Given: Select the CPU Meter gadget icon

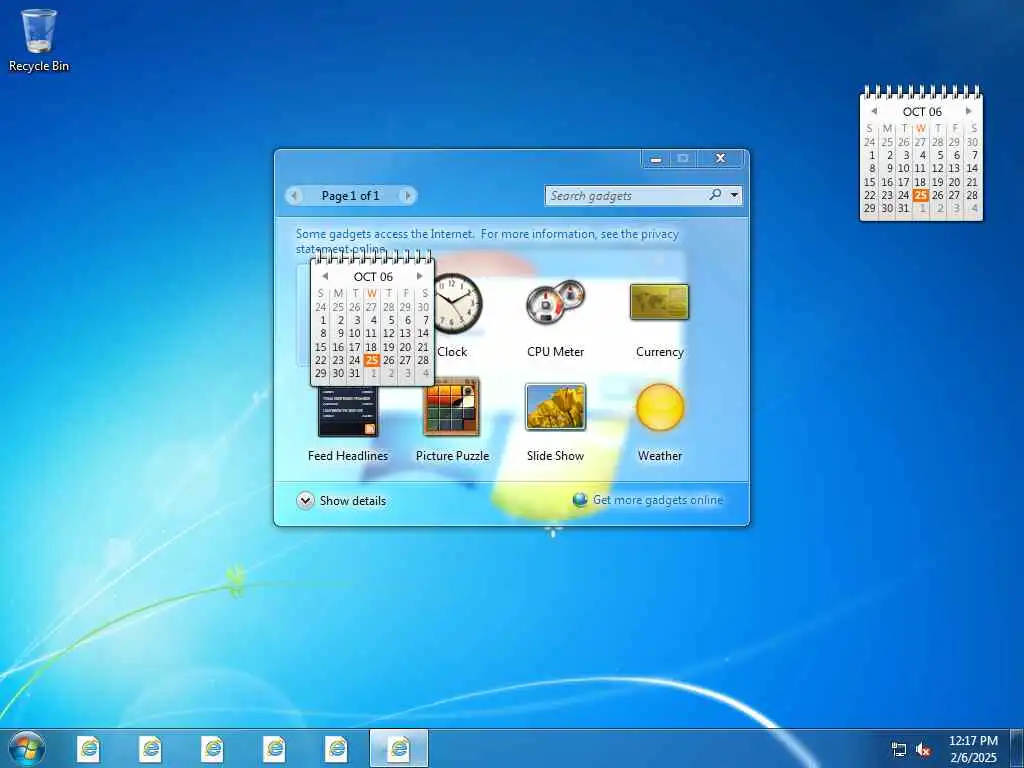Looking at the screenshot, I should coord(555,302).
